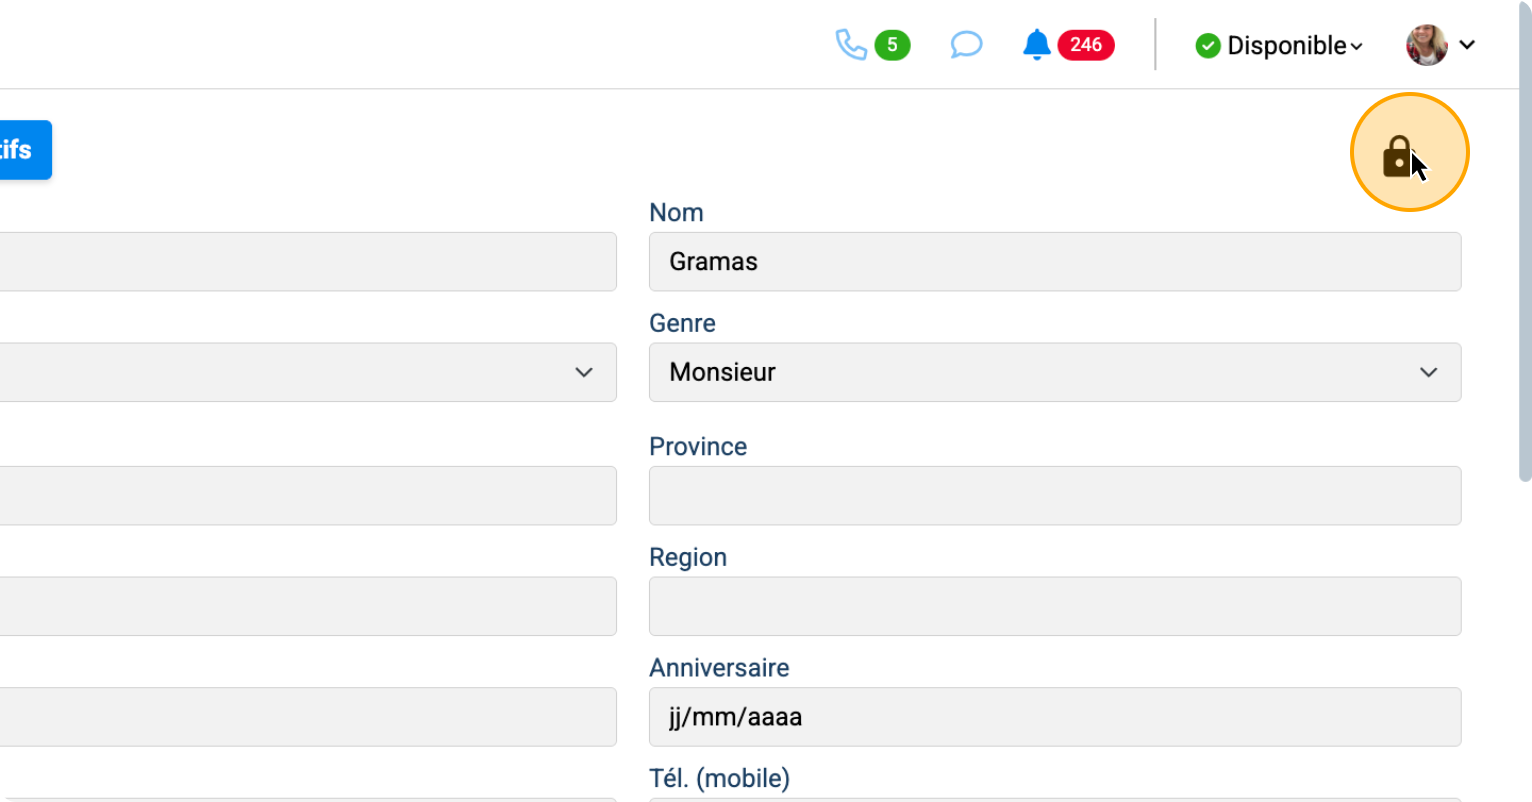Select the Anniversaire date field
This screenshot has height=802, width=1532.
pos(1054,717)
